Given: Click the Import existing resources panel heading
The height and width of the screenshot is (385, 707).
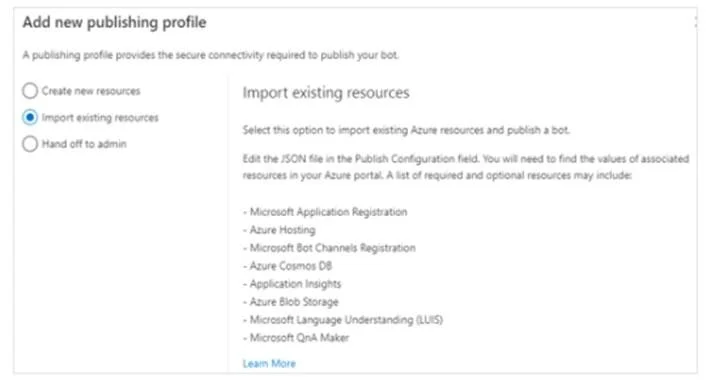Looking at the screenshot, I should coord(326,93).
